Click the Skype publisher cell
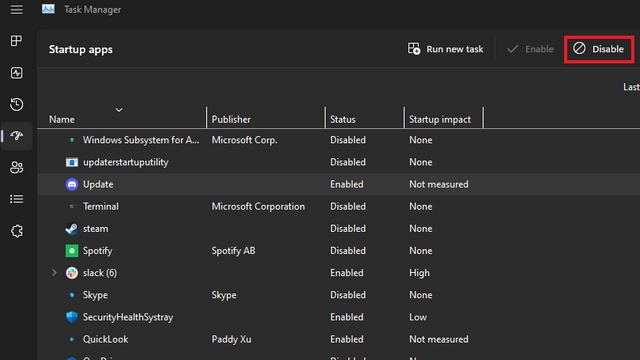Image resolution: width=640 pixels, height=360 pixels. pyautogui.click(x=224, y=295)
